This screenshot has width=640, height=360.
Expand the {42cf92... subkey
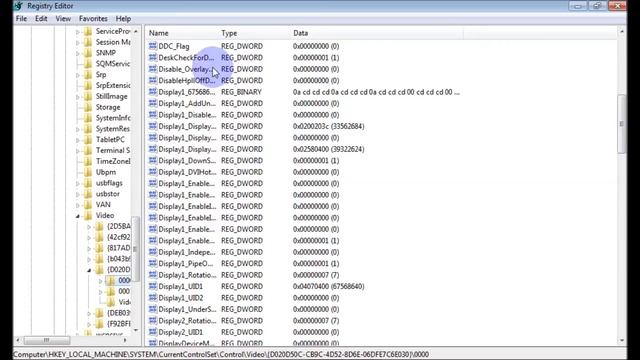89,237
